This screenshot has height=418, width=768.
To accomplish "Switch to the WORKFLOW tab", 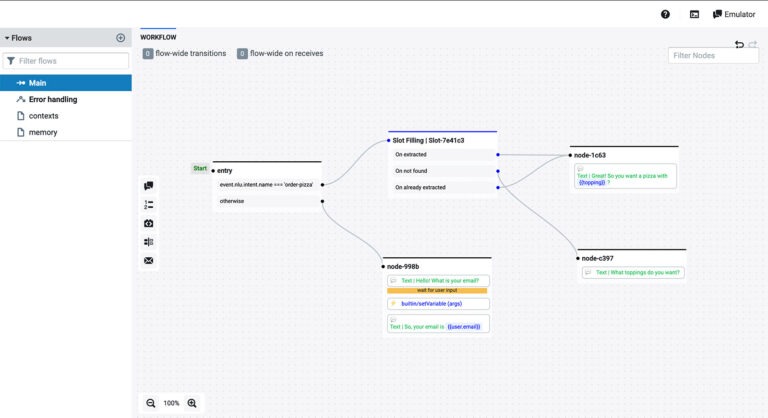I will [x=158, y=37].
